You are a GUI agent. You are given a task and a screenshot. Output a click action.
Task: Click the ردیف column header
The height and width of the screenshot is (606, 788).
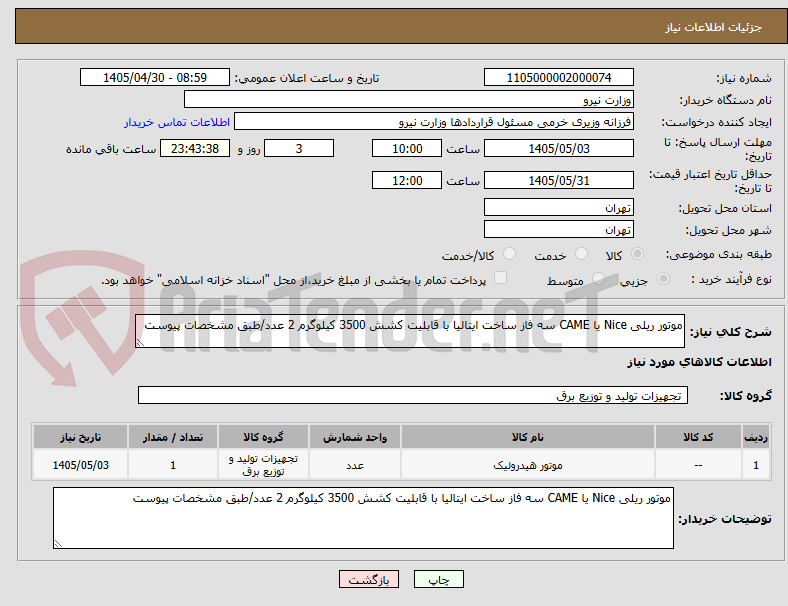pos(755,437)
